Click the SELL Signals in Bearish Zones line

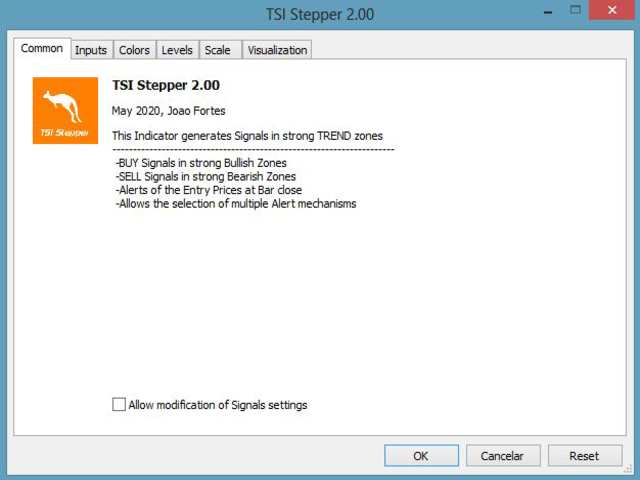point(206,176)
